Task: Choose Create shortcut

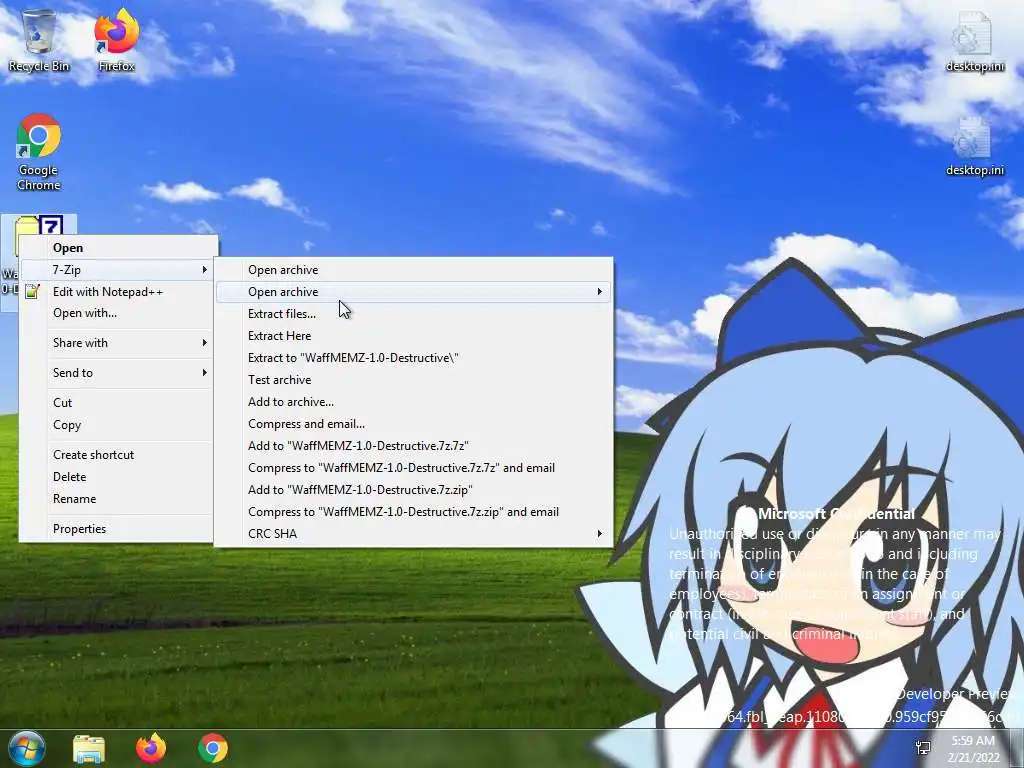Action: point(116,455)
